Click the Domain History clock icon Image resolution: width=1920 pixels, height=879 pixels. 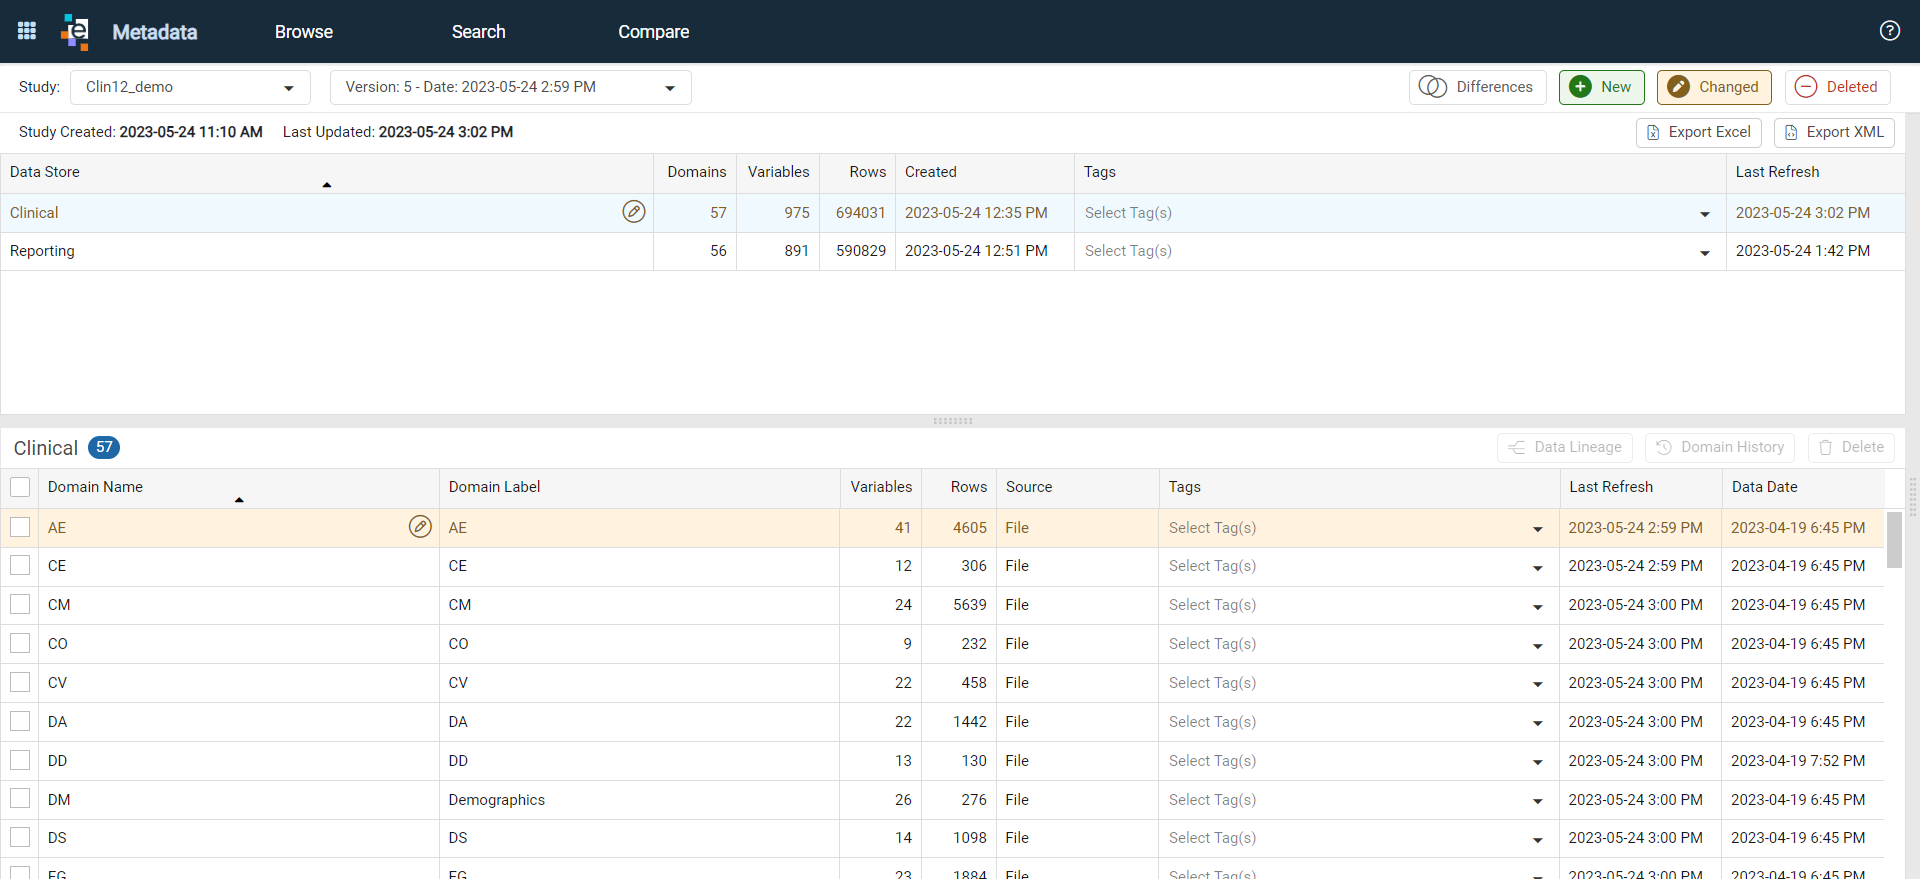(1664, 447)
